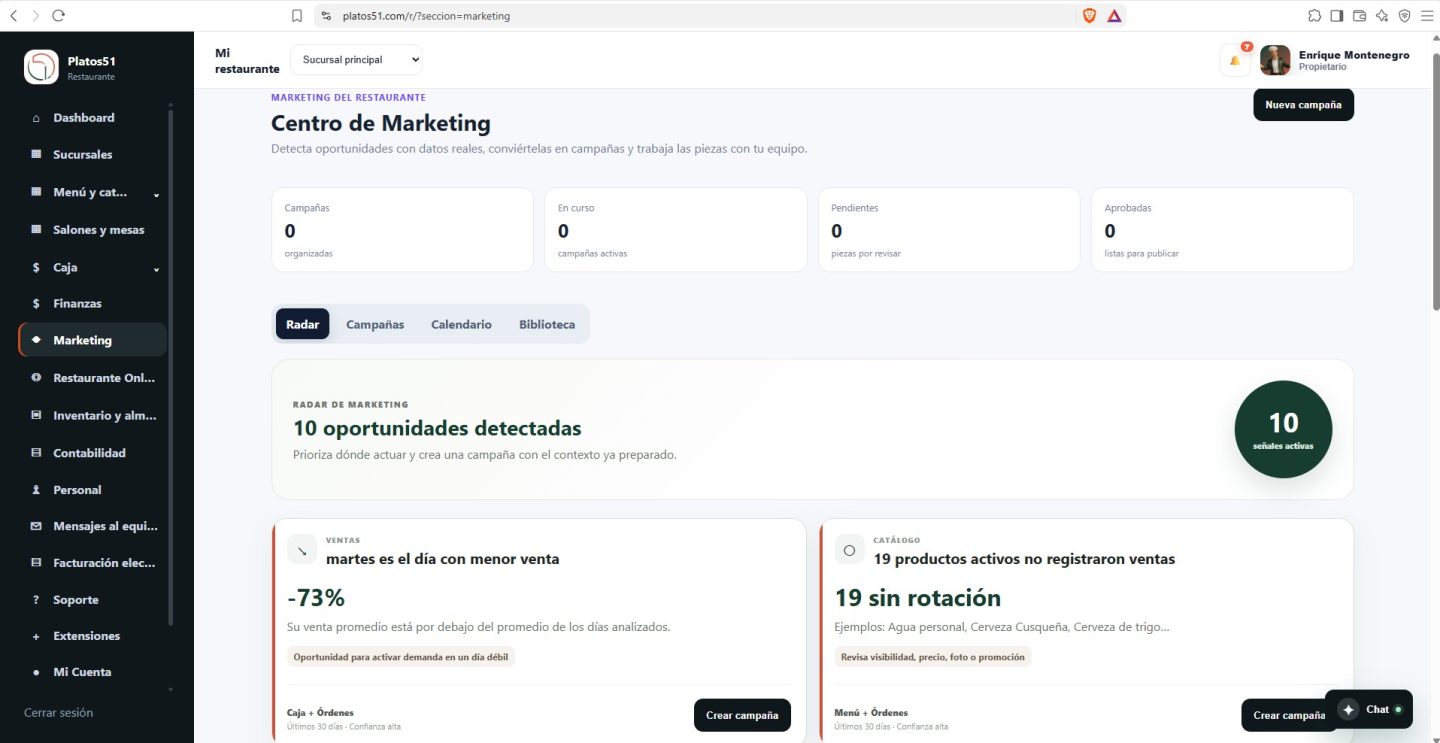
Task: Click the Nueva campaña button
Action: point(1303,105)
